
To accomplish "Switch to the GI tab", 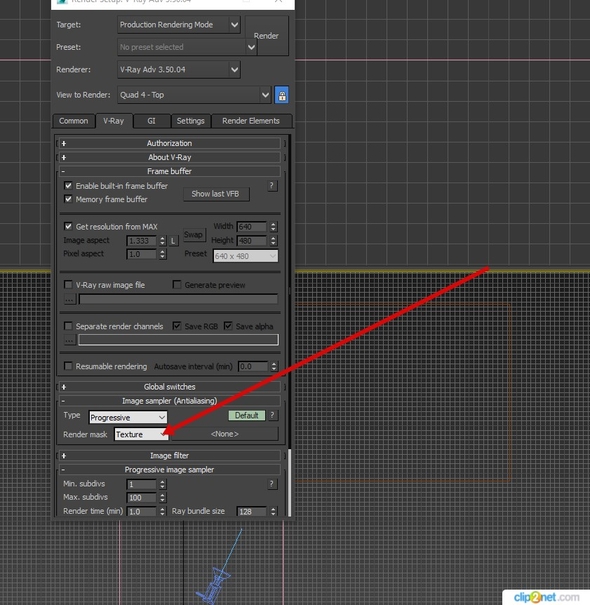I will point(151,121).
